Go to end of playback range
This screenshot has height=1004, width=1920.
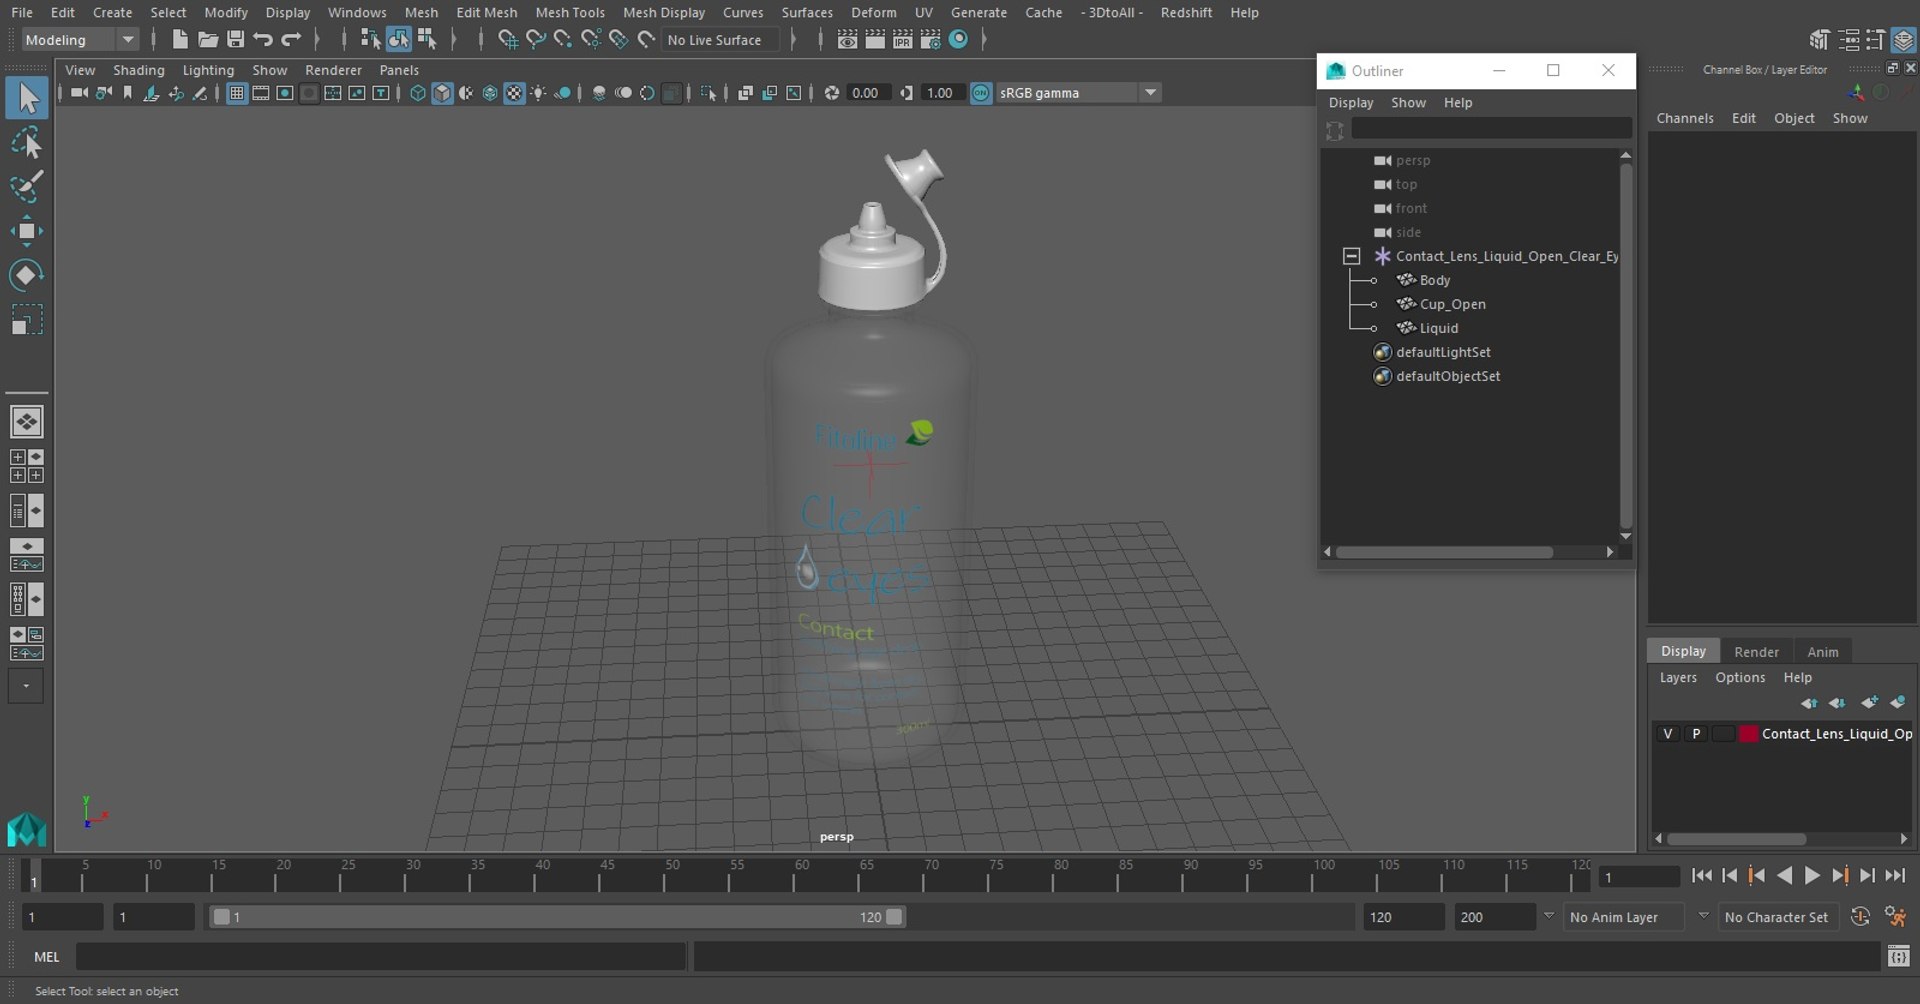point(1895,876)
